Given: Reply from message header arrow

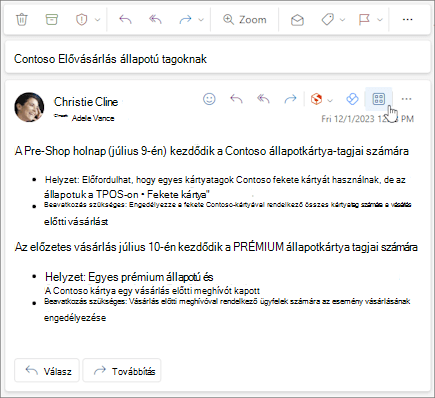Looking at the screenshot, I should (236, 99).
